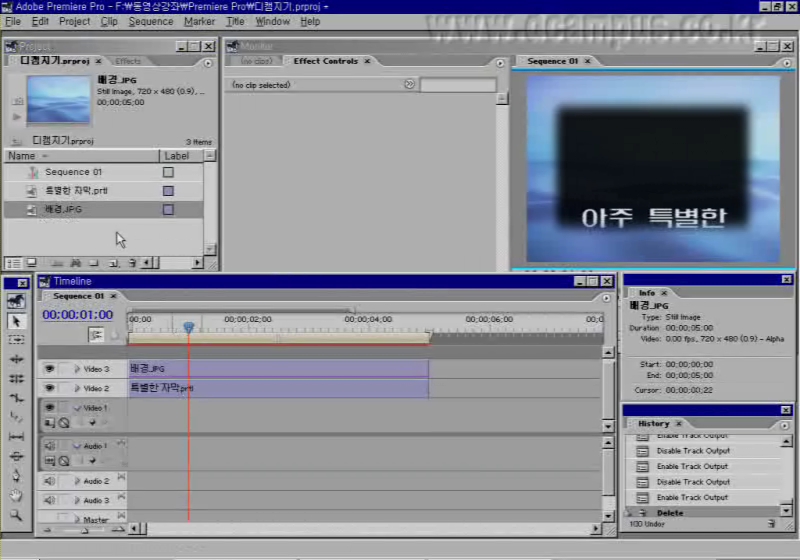Toggle the Video 1 track eye
Image resolution: width=800 pixels, height=560 pixels.
click(x=49, y=407)
